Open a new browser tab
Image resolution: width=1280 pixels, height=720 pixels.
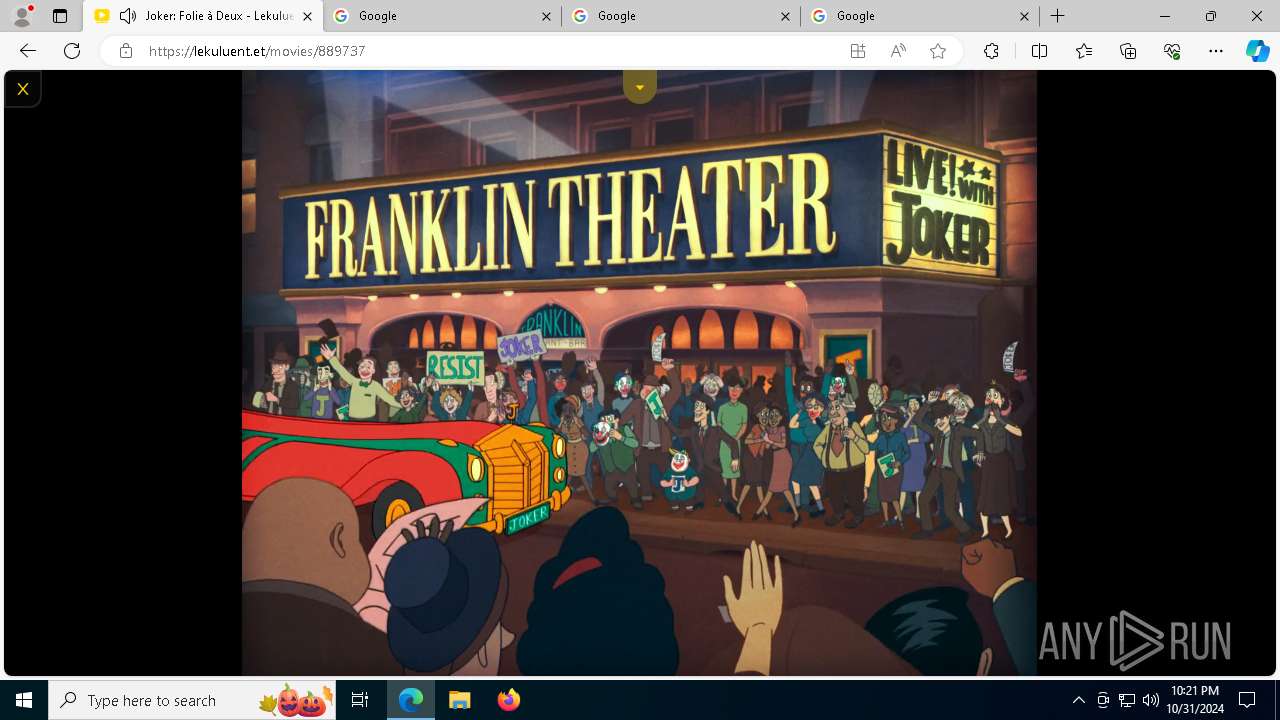[1057, 16]
